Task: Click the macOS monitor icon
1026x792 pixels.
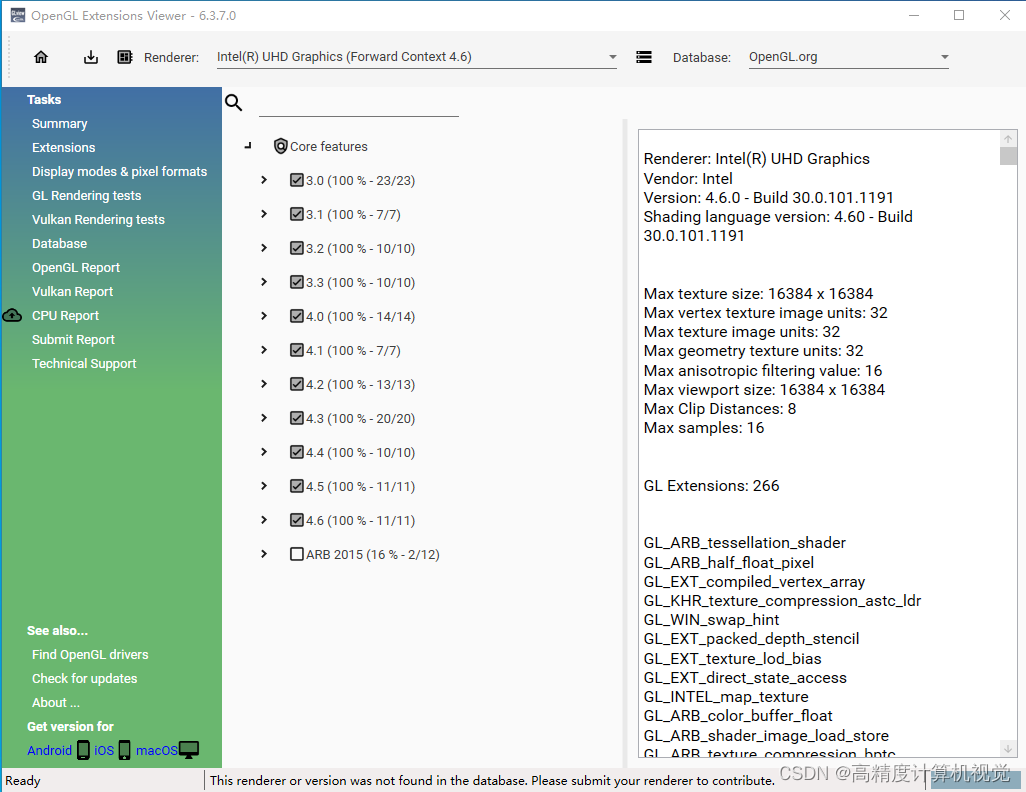Action: [x=188, y=749]
